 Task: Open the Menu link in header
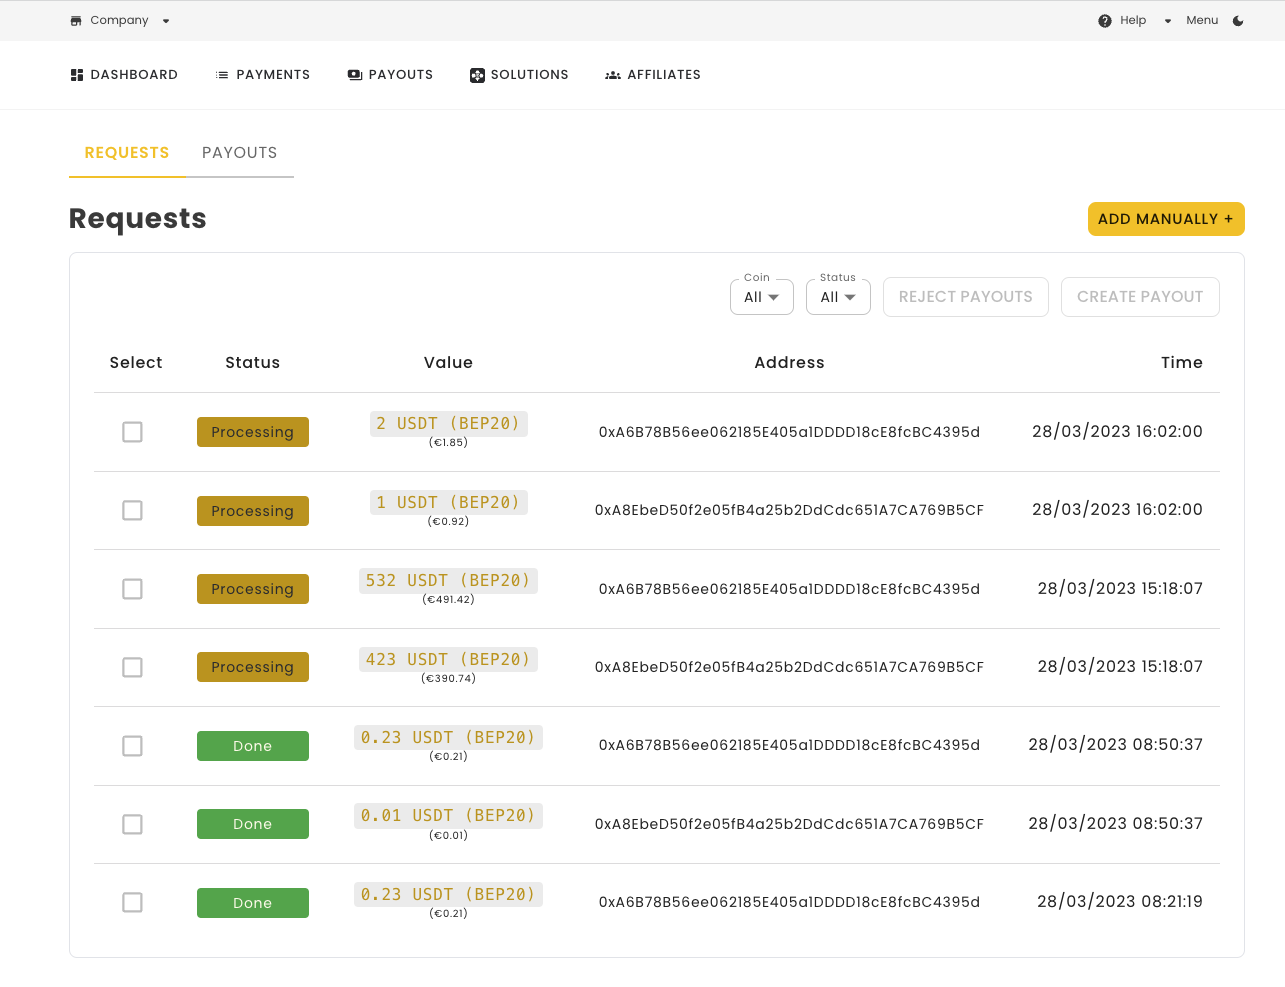coord(1202,21)
